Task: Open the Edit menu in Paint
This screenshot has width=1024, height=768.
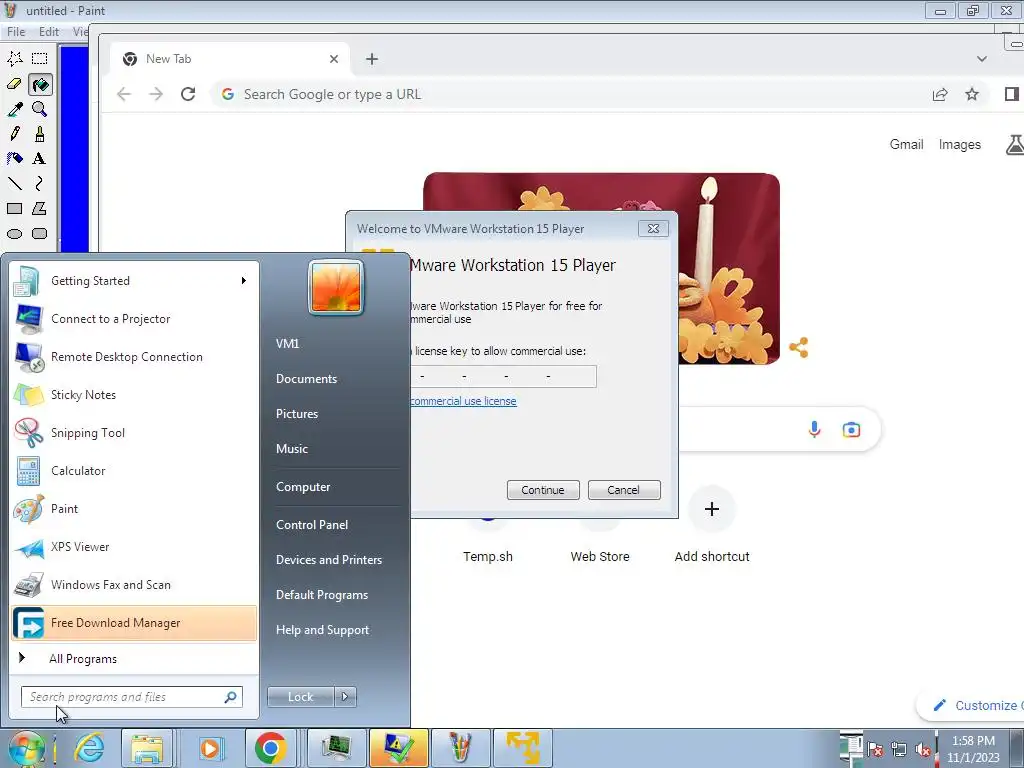Action: [x=48, y=31]
